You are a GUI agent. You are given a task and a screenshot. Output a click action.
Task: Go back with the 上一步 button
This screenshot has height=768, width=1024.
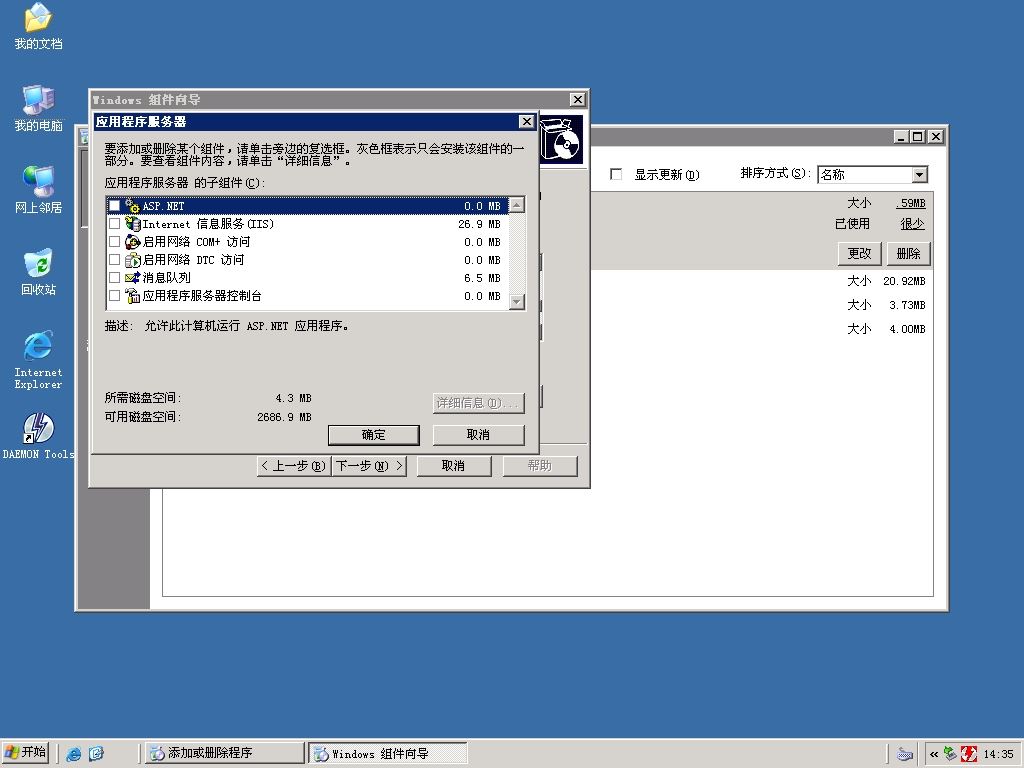[293, 466]
